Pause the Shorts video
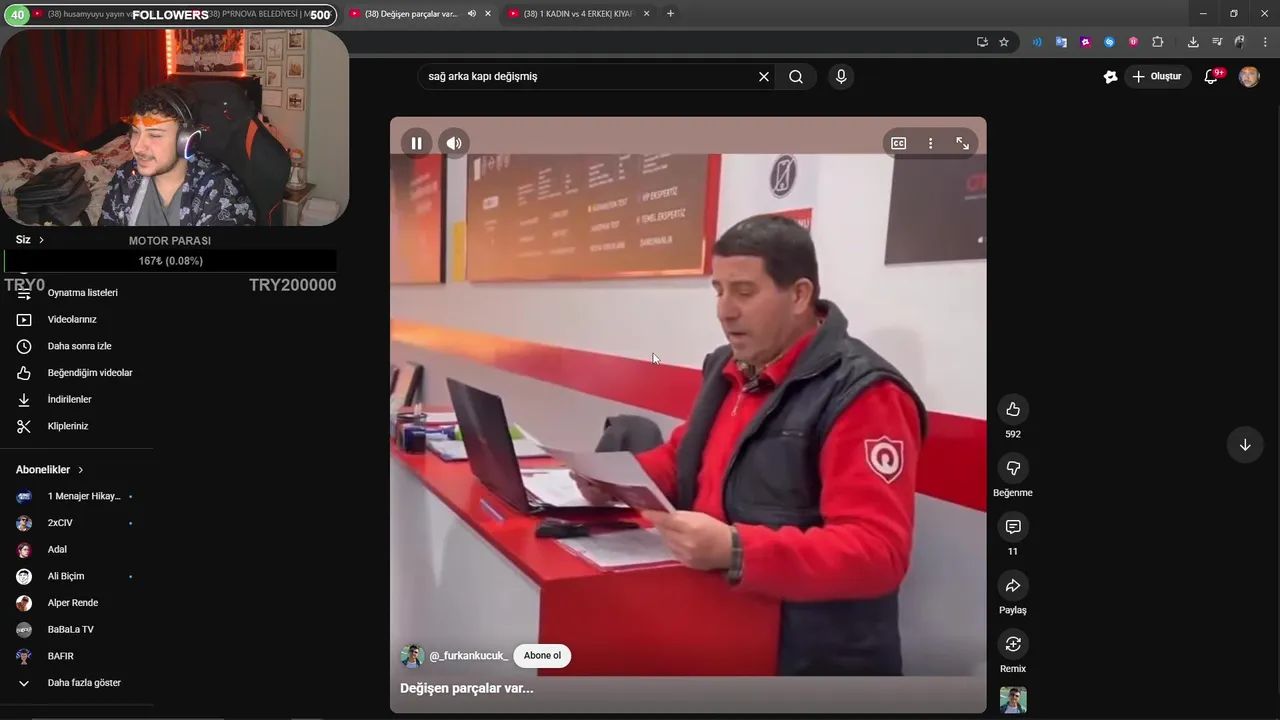1280x720 pixels. (x=416, y=143)
